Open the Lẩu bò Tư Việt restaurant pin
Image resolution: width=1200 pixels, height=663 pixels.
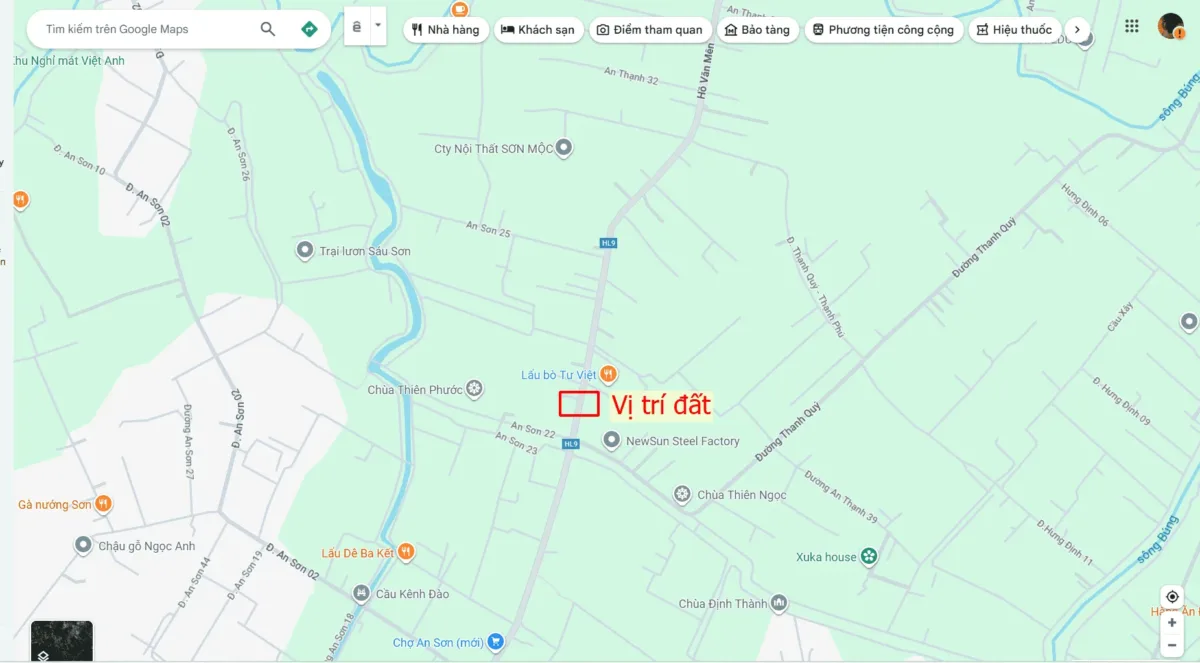[608, 375]
